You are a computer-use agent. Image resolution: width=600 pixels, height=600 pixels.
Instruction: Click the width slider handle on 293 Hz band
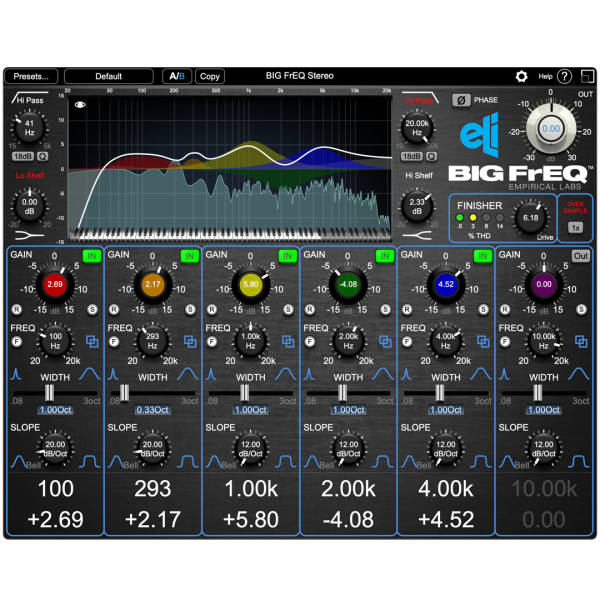pos(124,393)
